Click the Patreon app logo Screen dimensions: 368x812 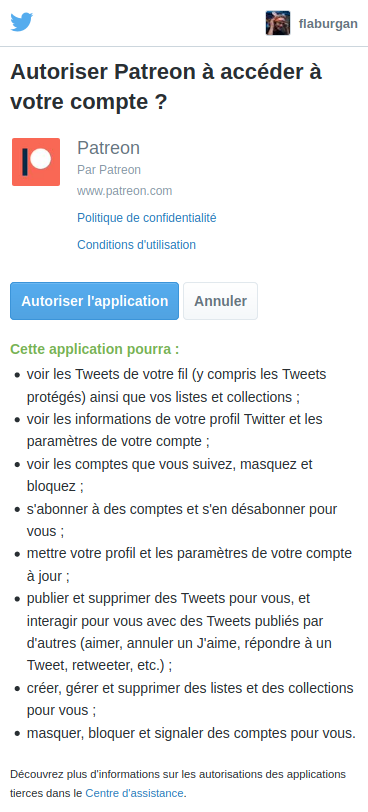click(x=36, y=162)
